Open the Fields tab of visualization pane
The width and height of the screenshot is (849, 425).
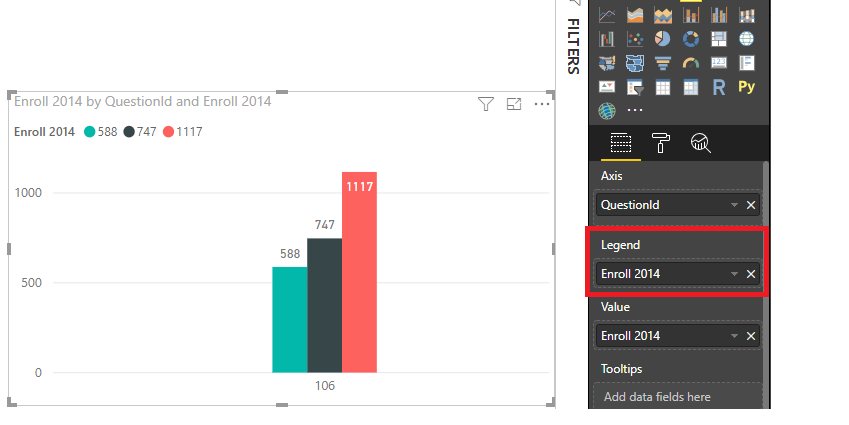tap(621, 143)
